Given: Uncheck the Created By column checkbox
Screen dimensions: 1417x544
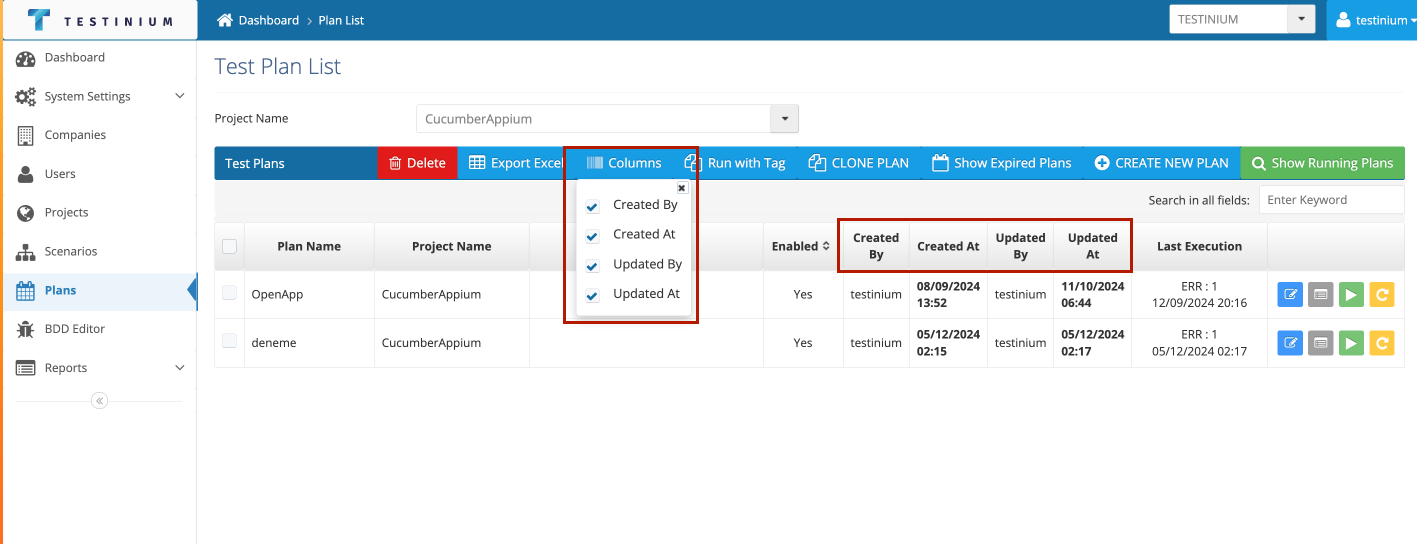Looking at the screenshot, I should pyautogui.click(x=592, y=206).
